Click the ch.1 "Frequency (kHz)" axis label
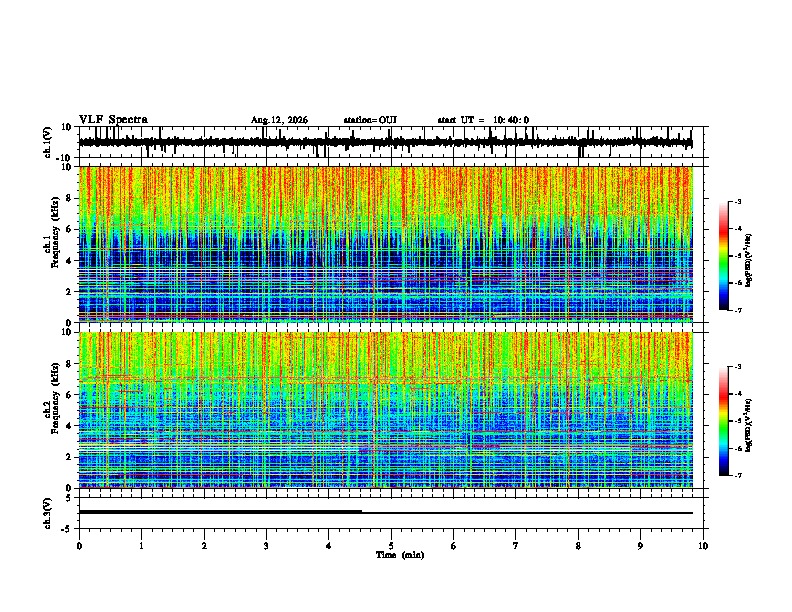This screenshot has height=612, width=792. pyautogui.click(x=55, y=232)
